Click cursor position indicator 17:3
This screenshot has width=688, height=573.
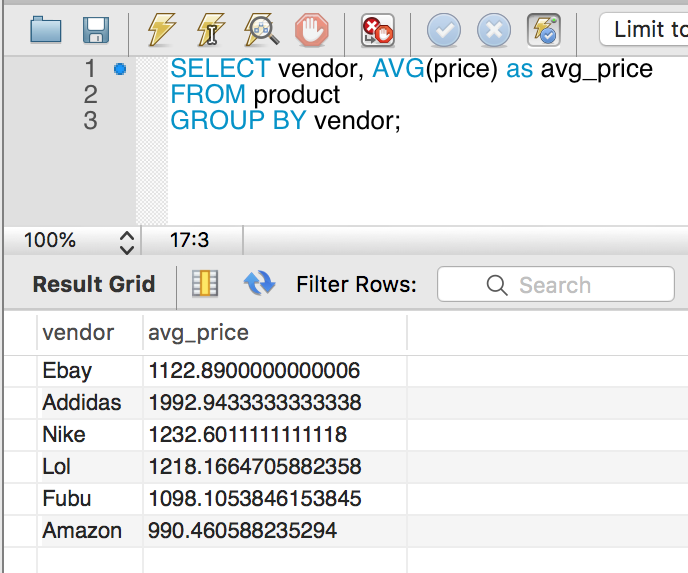pos(190,240)
